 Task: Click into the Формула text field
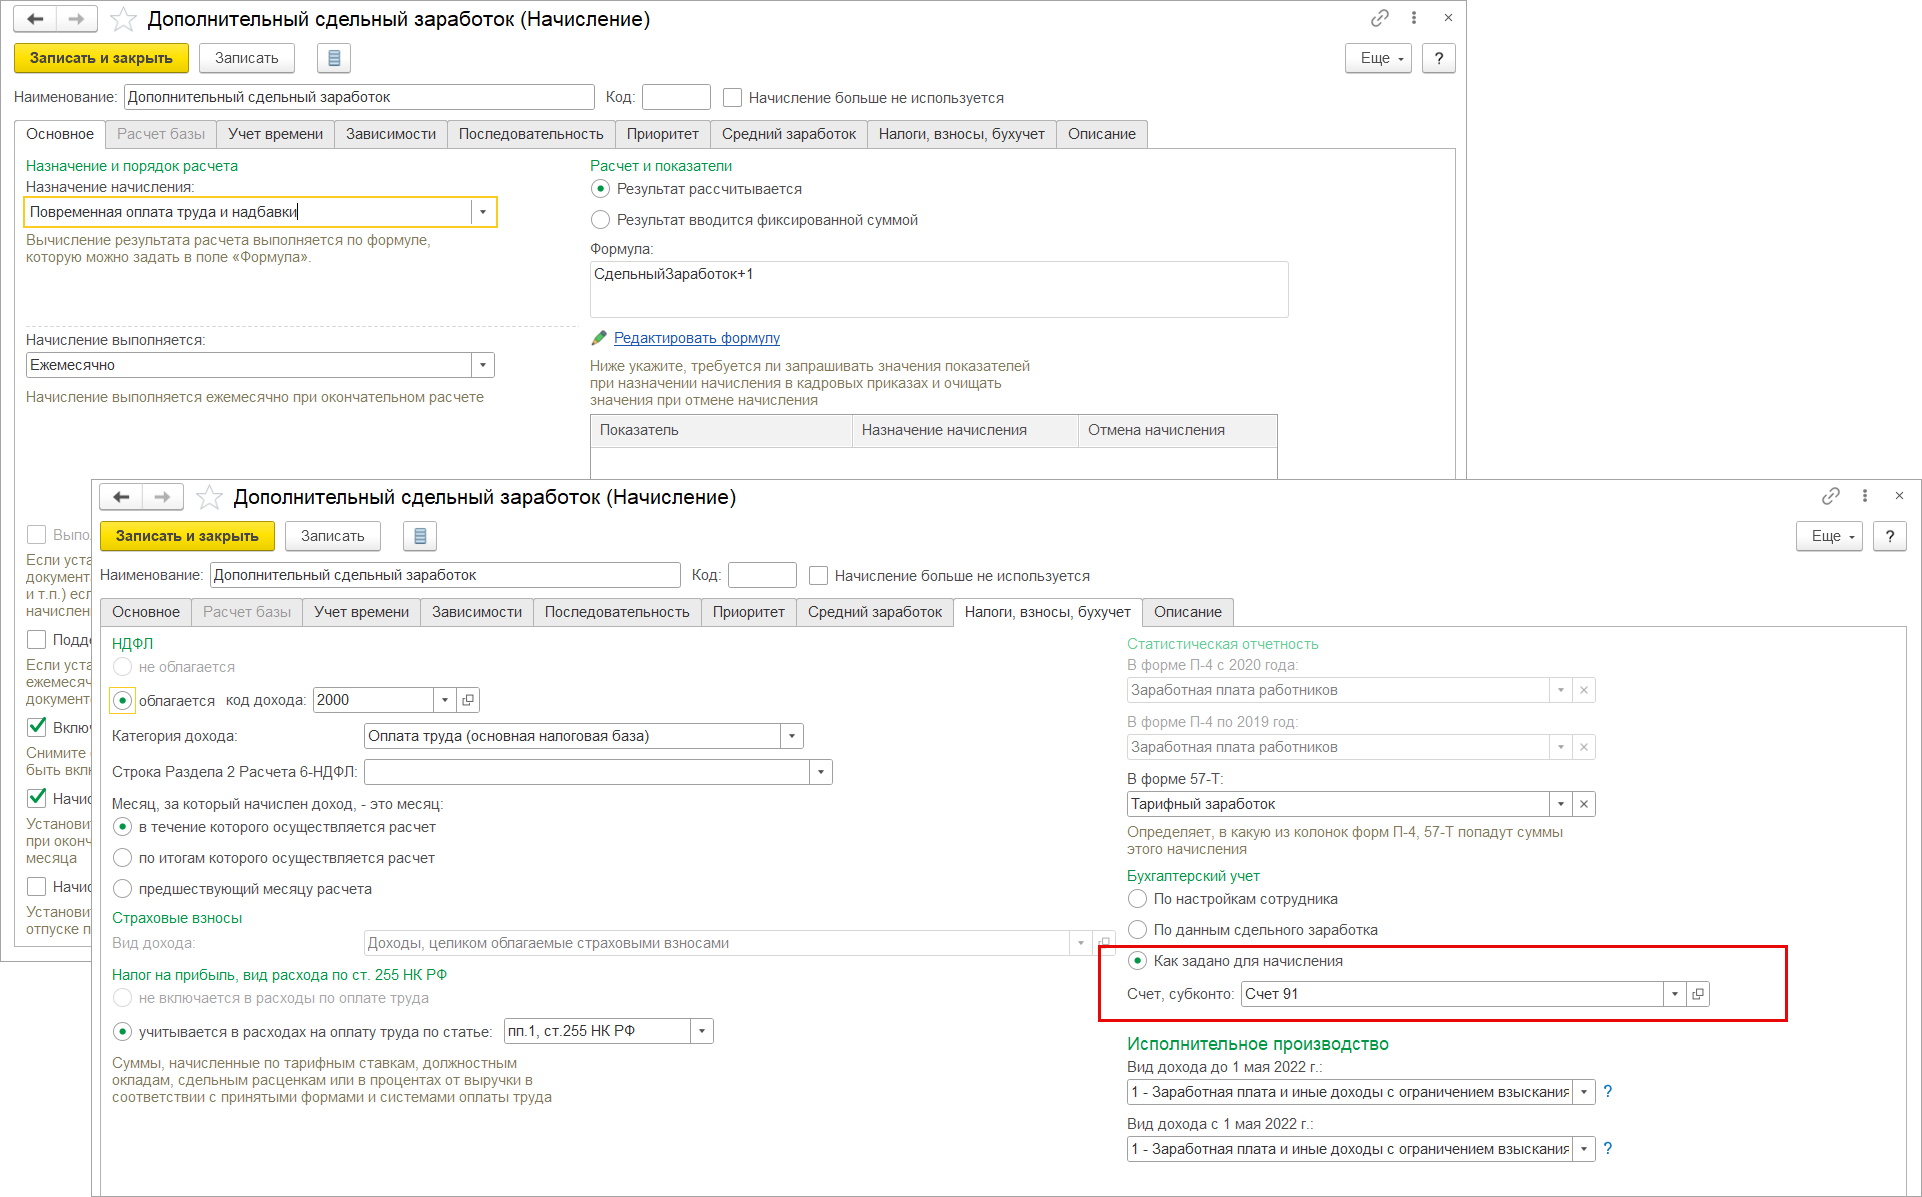(938, 290)
